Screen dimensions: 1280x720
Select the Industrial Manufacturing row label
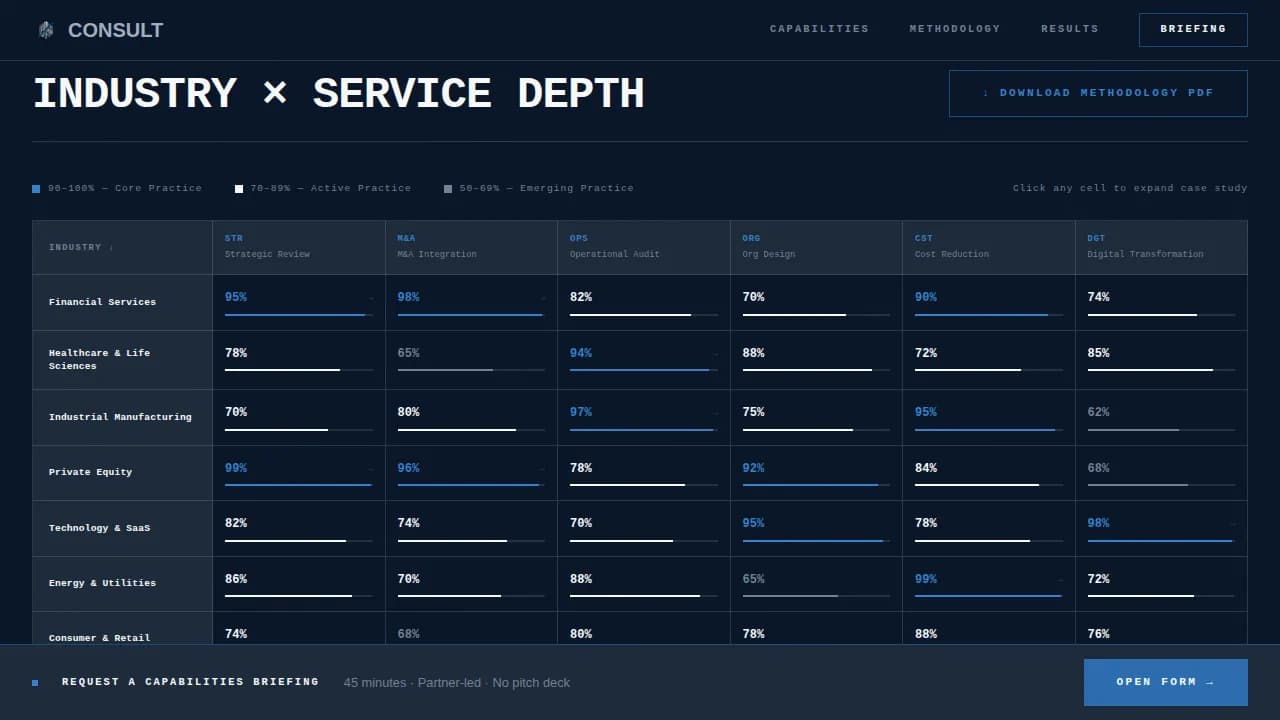(122, 417)
